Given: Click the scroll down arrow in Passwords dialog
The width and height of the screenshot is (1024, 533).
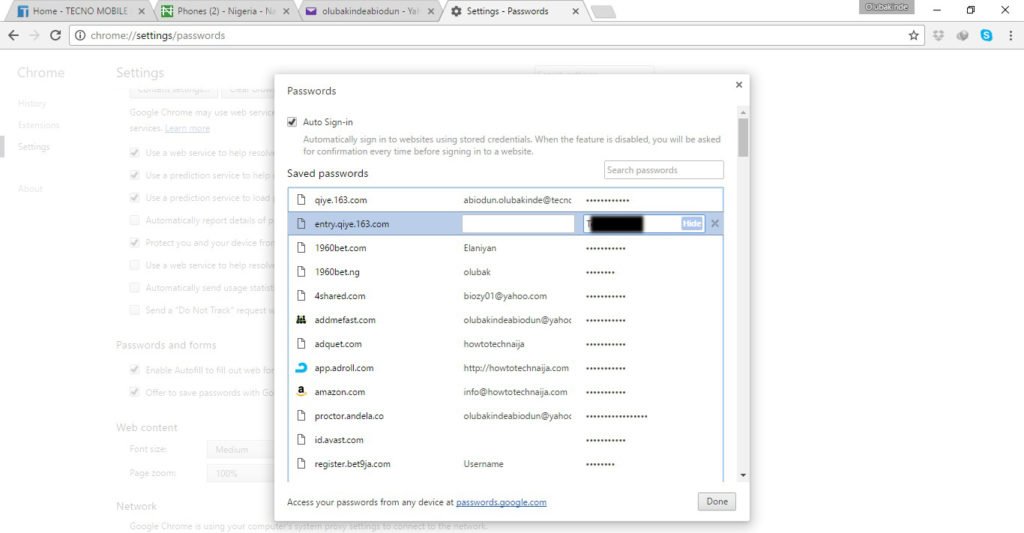Looking at the screenshot, I should click(x=743, y=476).
